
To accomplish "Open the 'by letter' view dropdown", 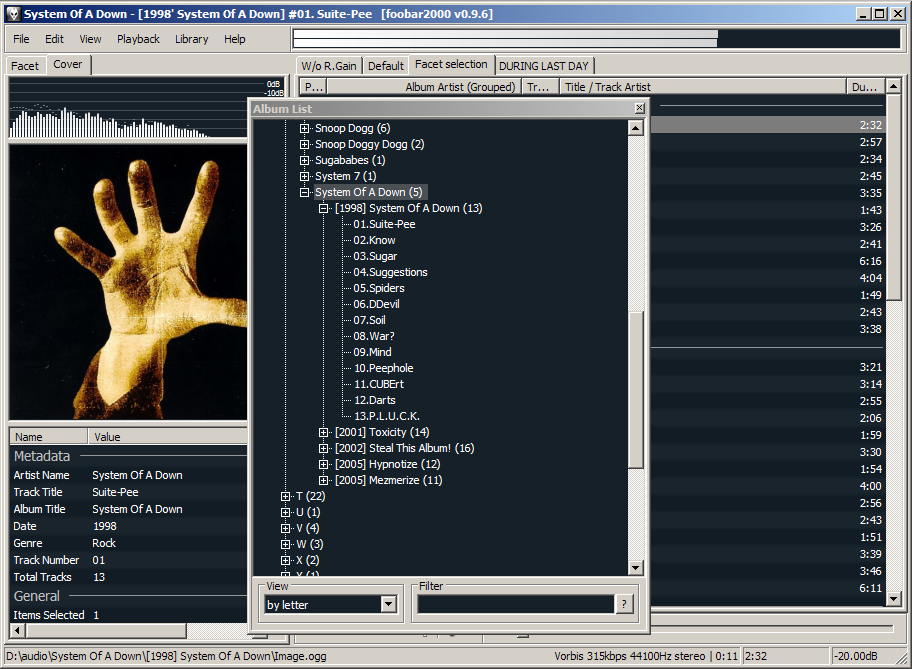I will tap(389, 604).
